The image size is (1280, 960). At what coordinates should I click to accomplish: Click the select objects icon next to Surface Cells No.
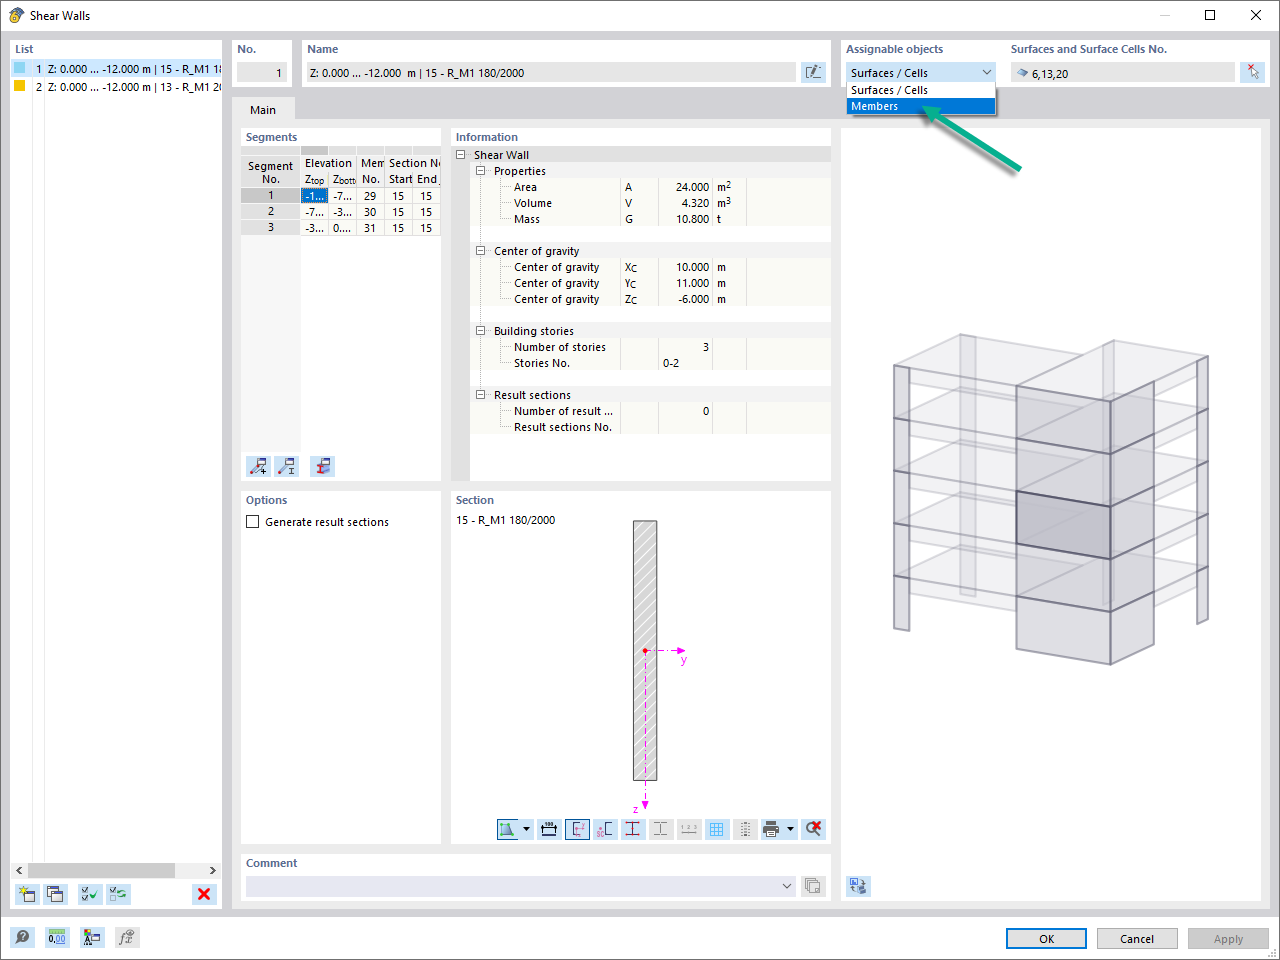pos(1253,71)
